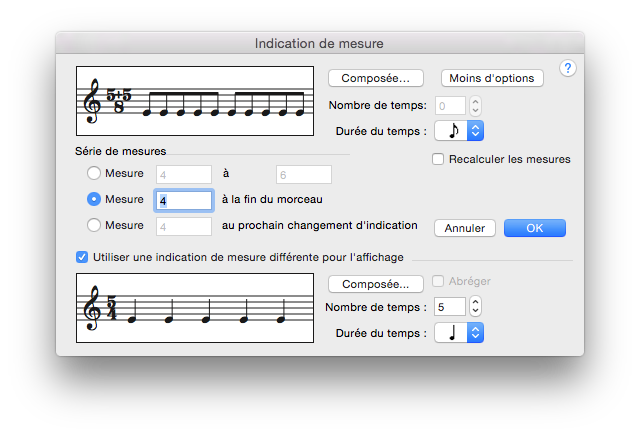Click the lower Composée... button
640x436 pixels.
point(375,284)
